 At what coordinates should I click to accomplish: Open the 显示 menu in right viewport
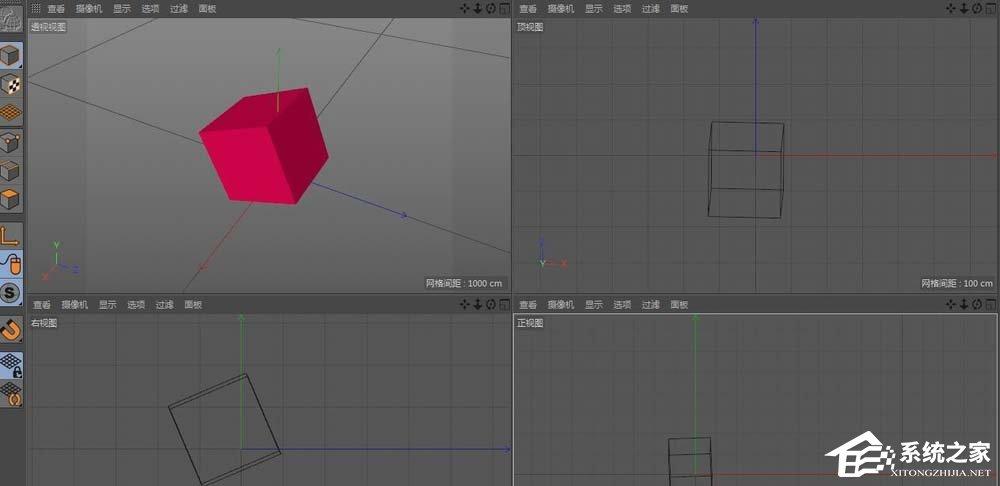coord(108,305)
